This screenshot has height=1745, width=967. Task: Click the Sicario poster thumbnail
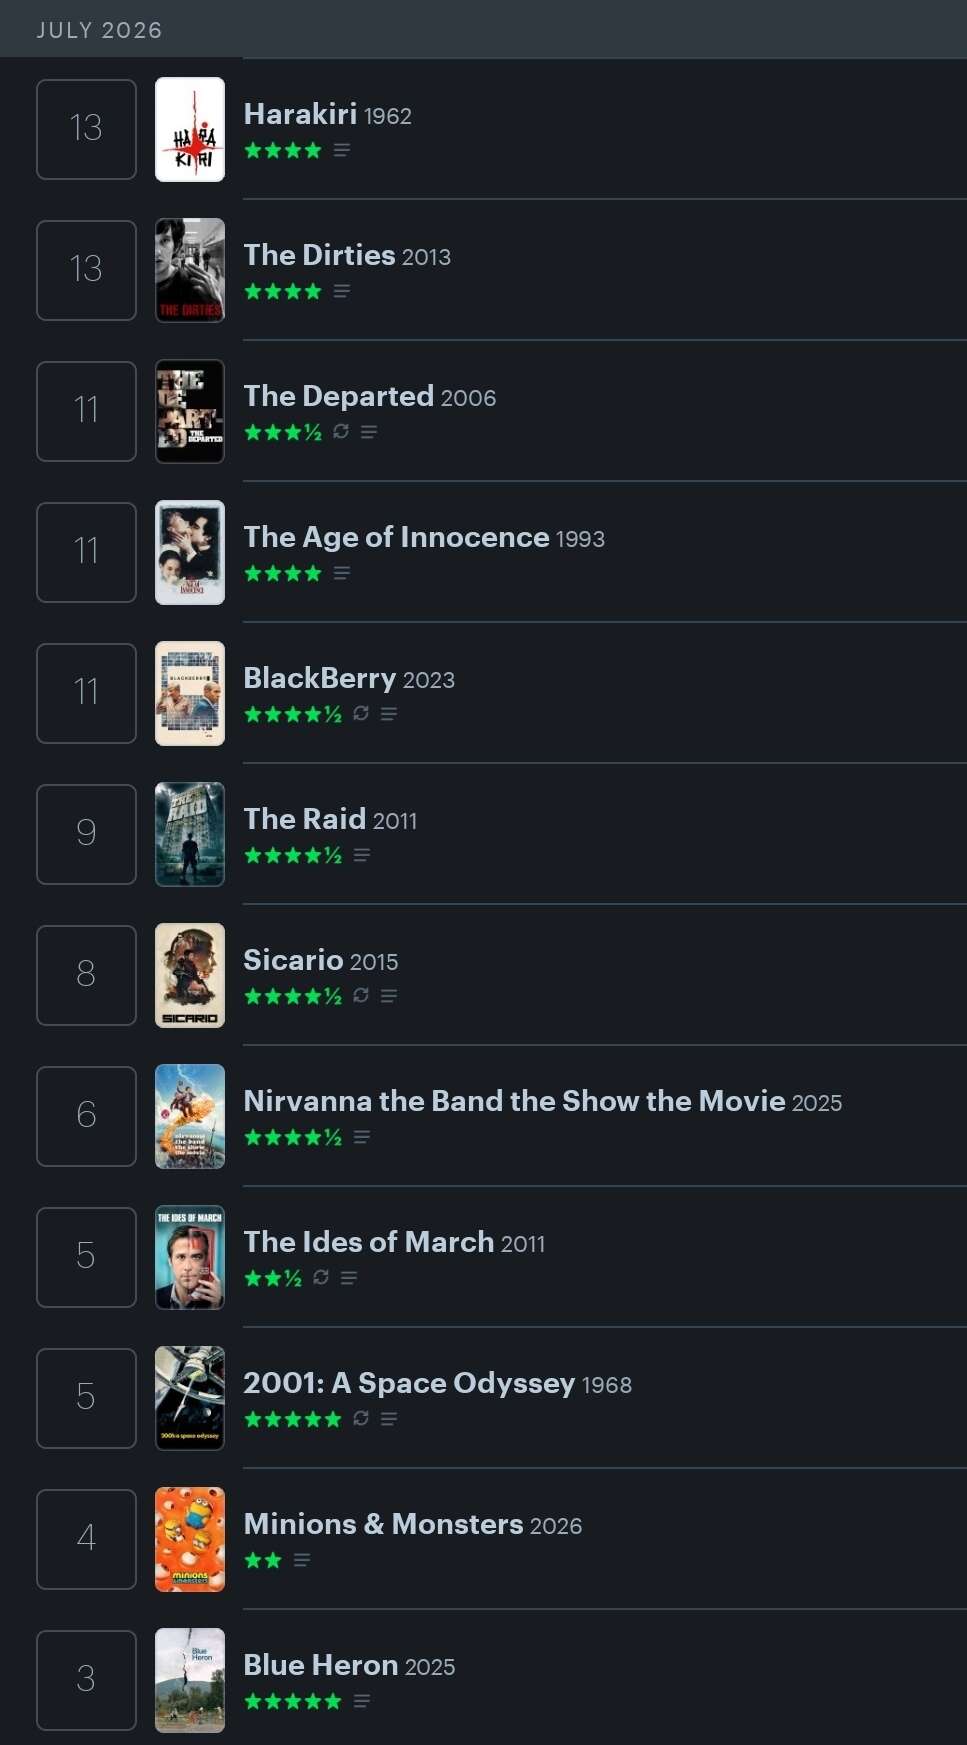click(190, 975)
